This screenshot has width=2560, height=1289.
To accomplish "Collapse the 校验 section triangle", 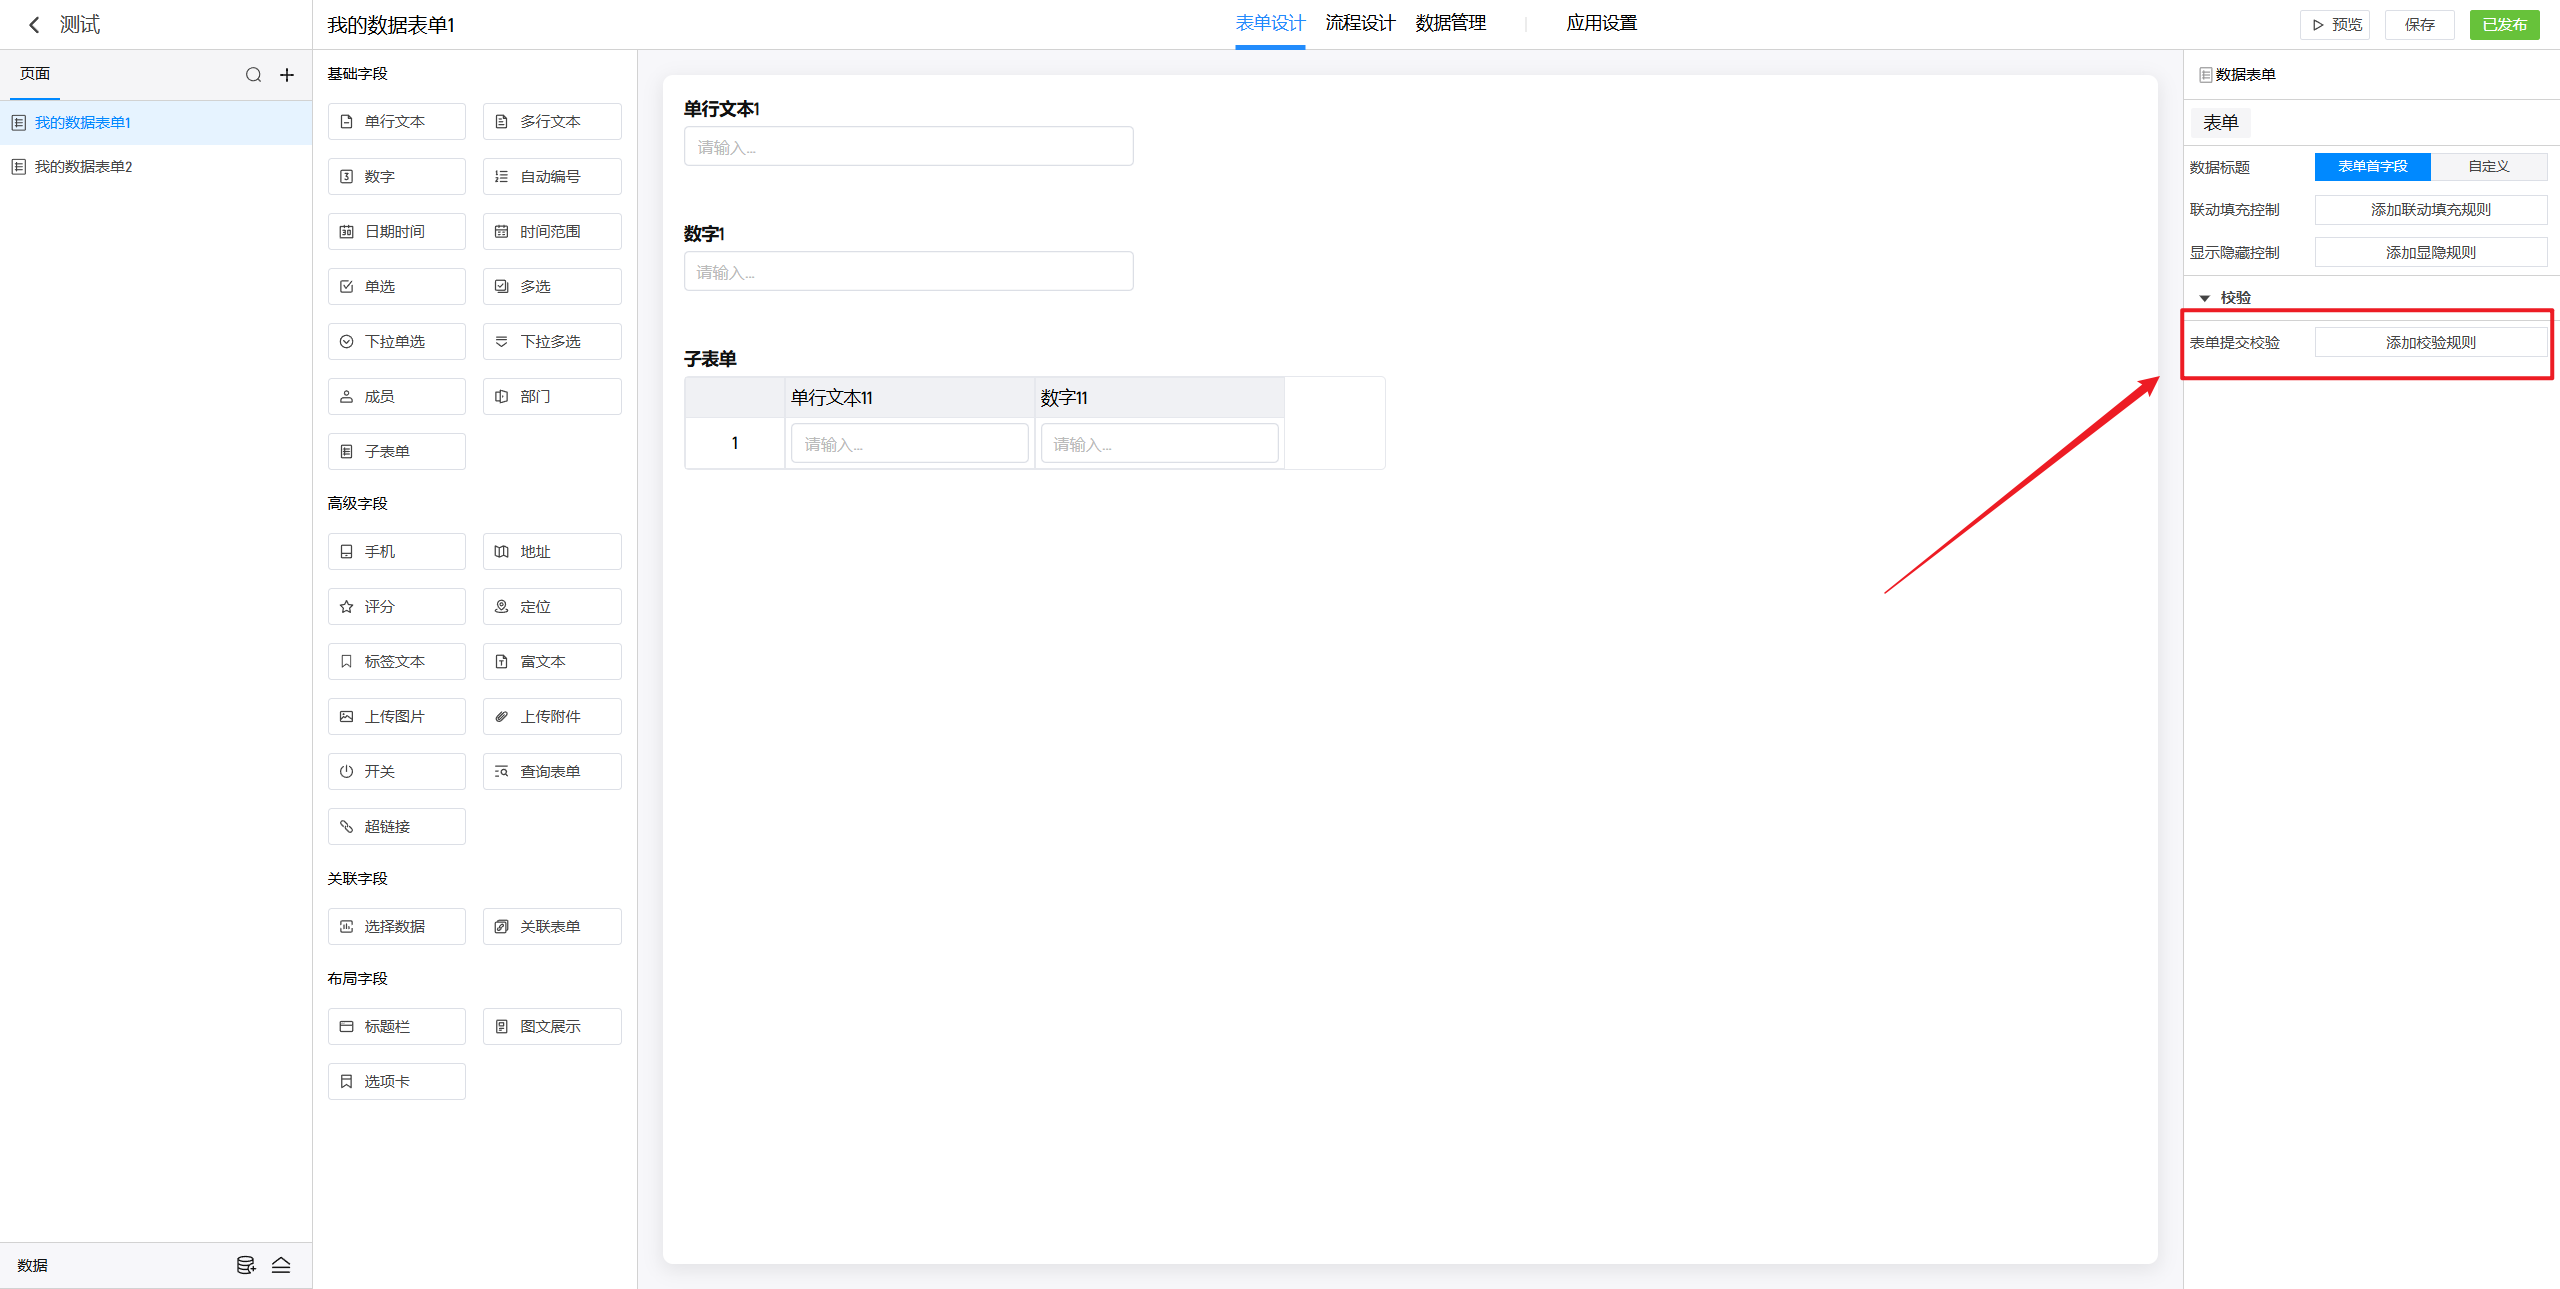I will 2205,298.
